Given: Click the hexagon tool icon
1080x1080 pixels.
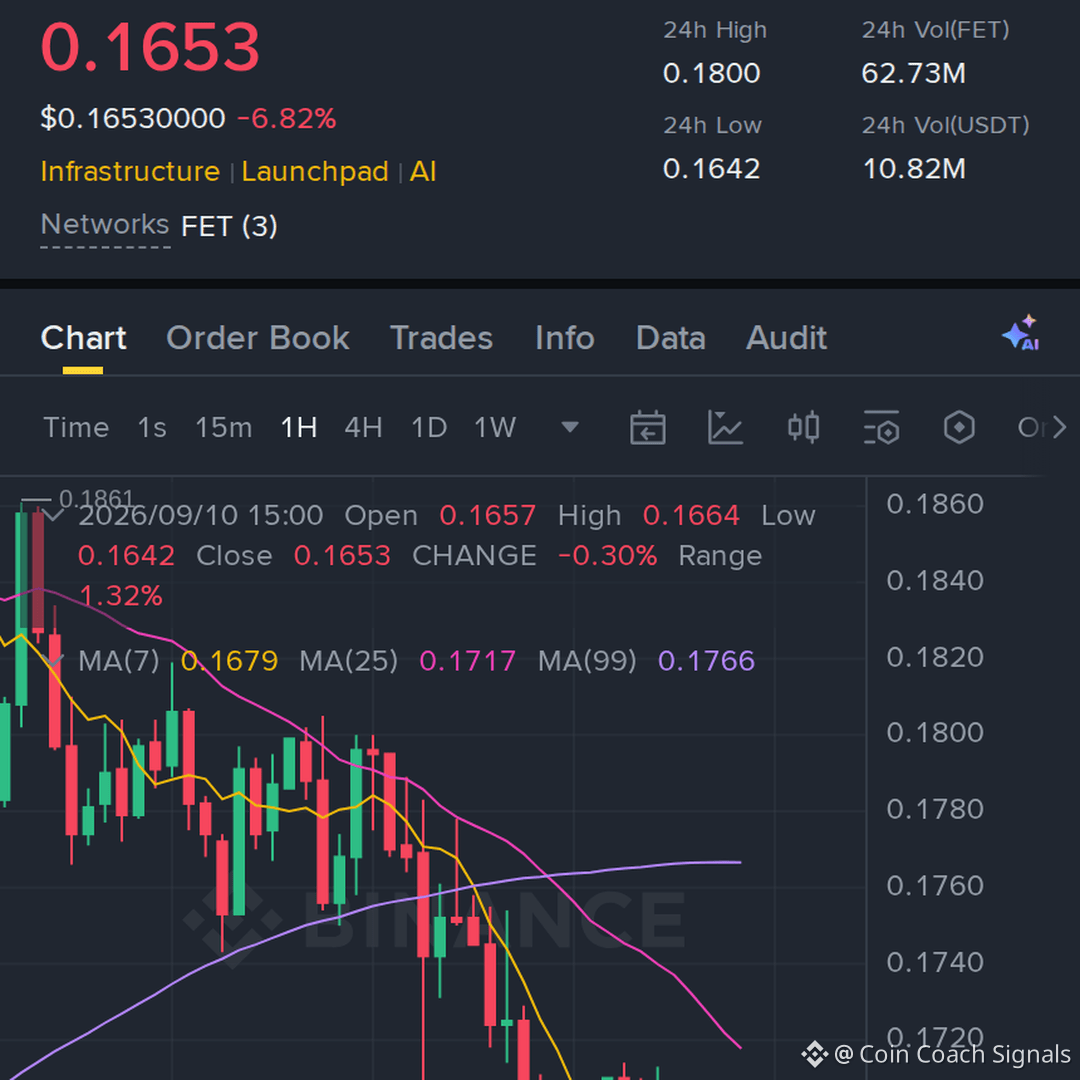Looking at the screenshot, I should tap(959, 428).
